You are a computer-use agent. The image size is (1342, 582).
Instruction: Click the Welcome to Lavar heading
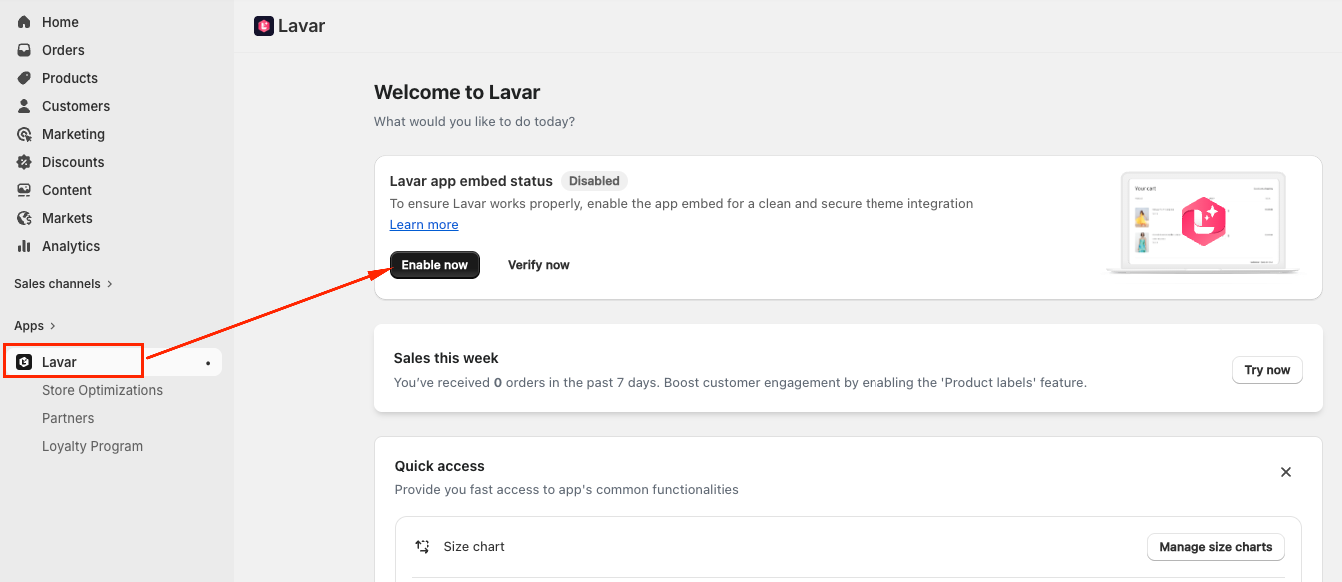click(x=457, y=93)
